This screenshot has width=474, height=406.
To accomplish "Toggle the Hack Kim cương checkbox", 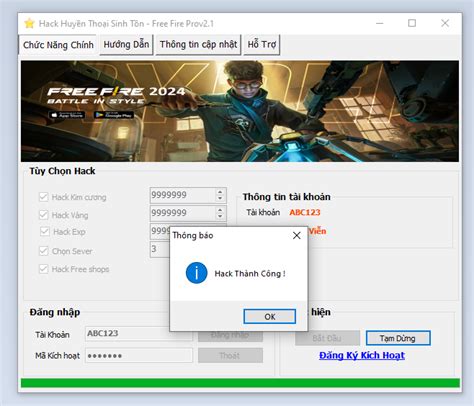I will pyautogui.click(x=43, y=197).
